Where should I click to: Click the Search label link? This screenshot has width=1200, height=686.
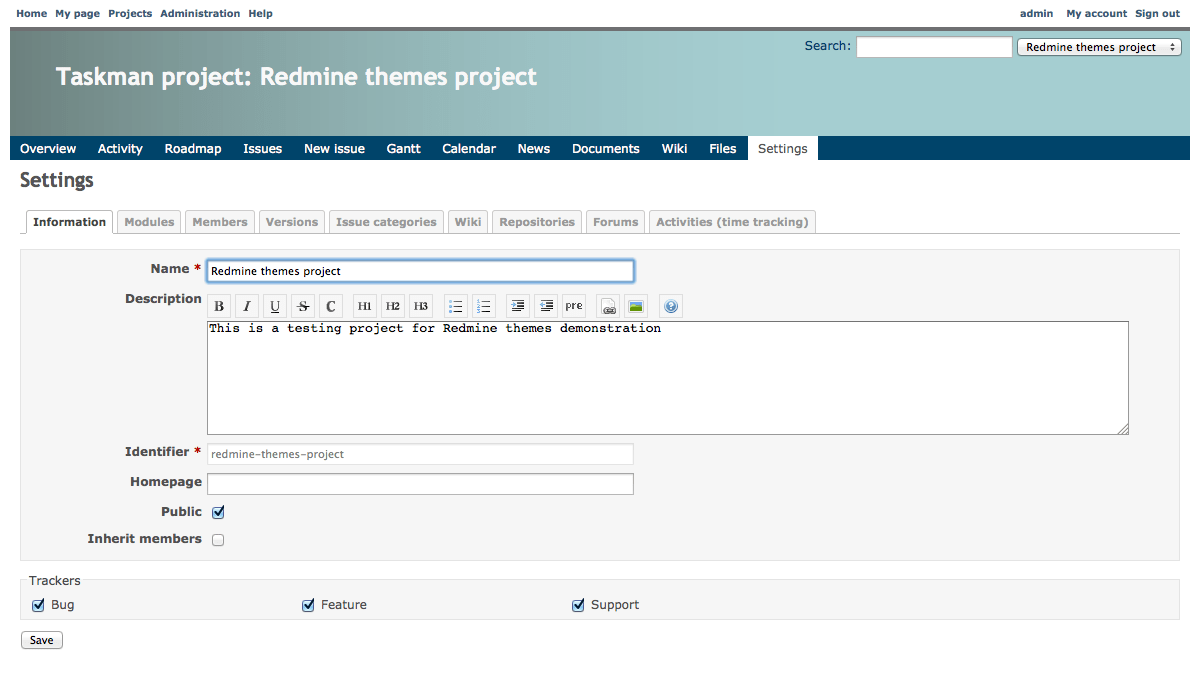(x=827, y=46)
